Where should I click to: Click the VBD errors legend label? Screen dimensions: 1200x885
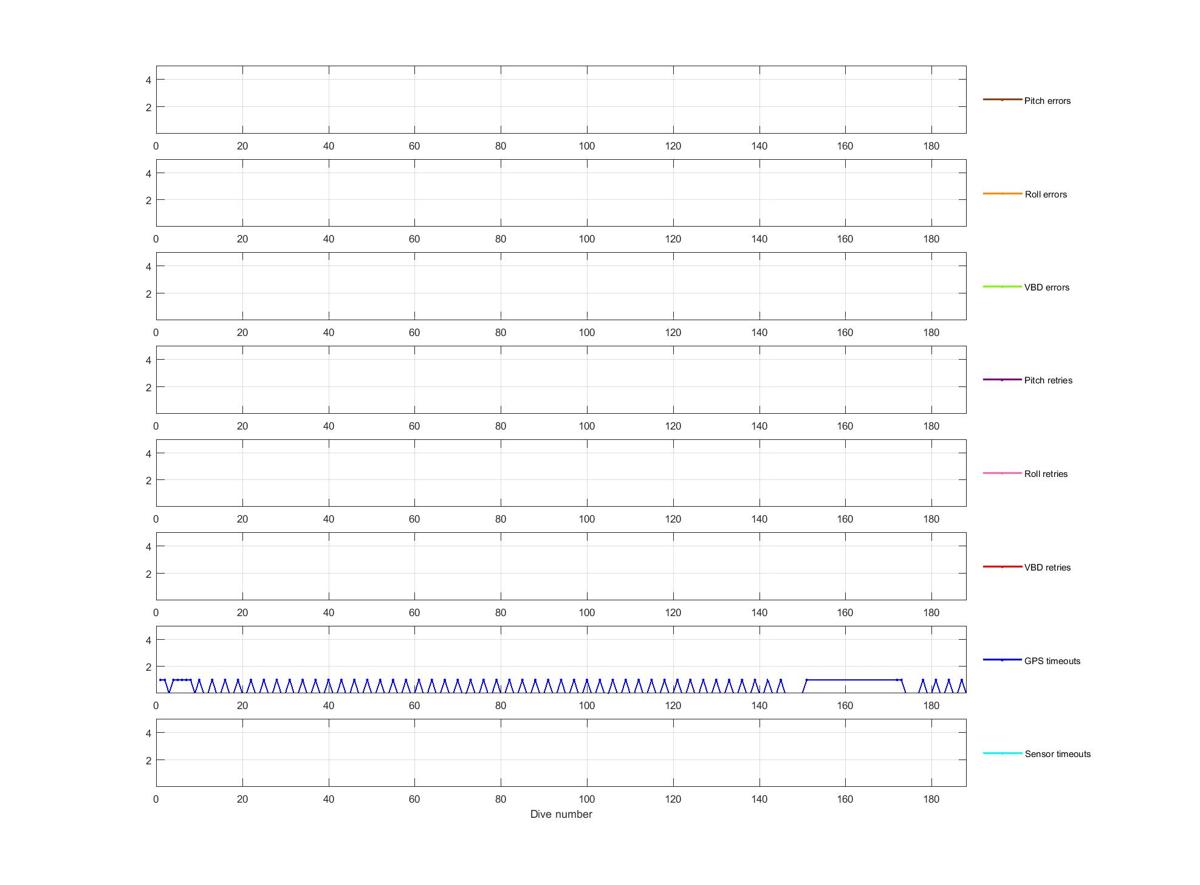(x=1047, y=288)
